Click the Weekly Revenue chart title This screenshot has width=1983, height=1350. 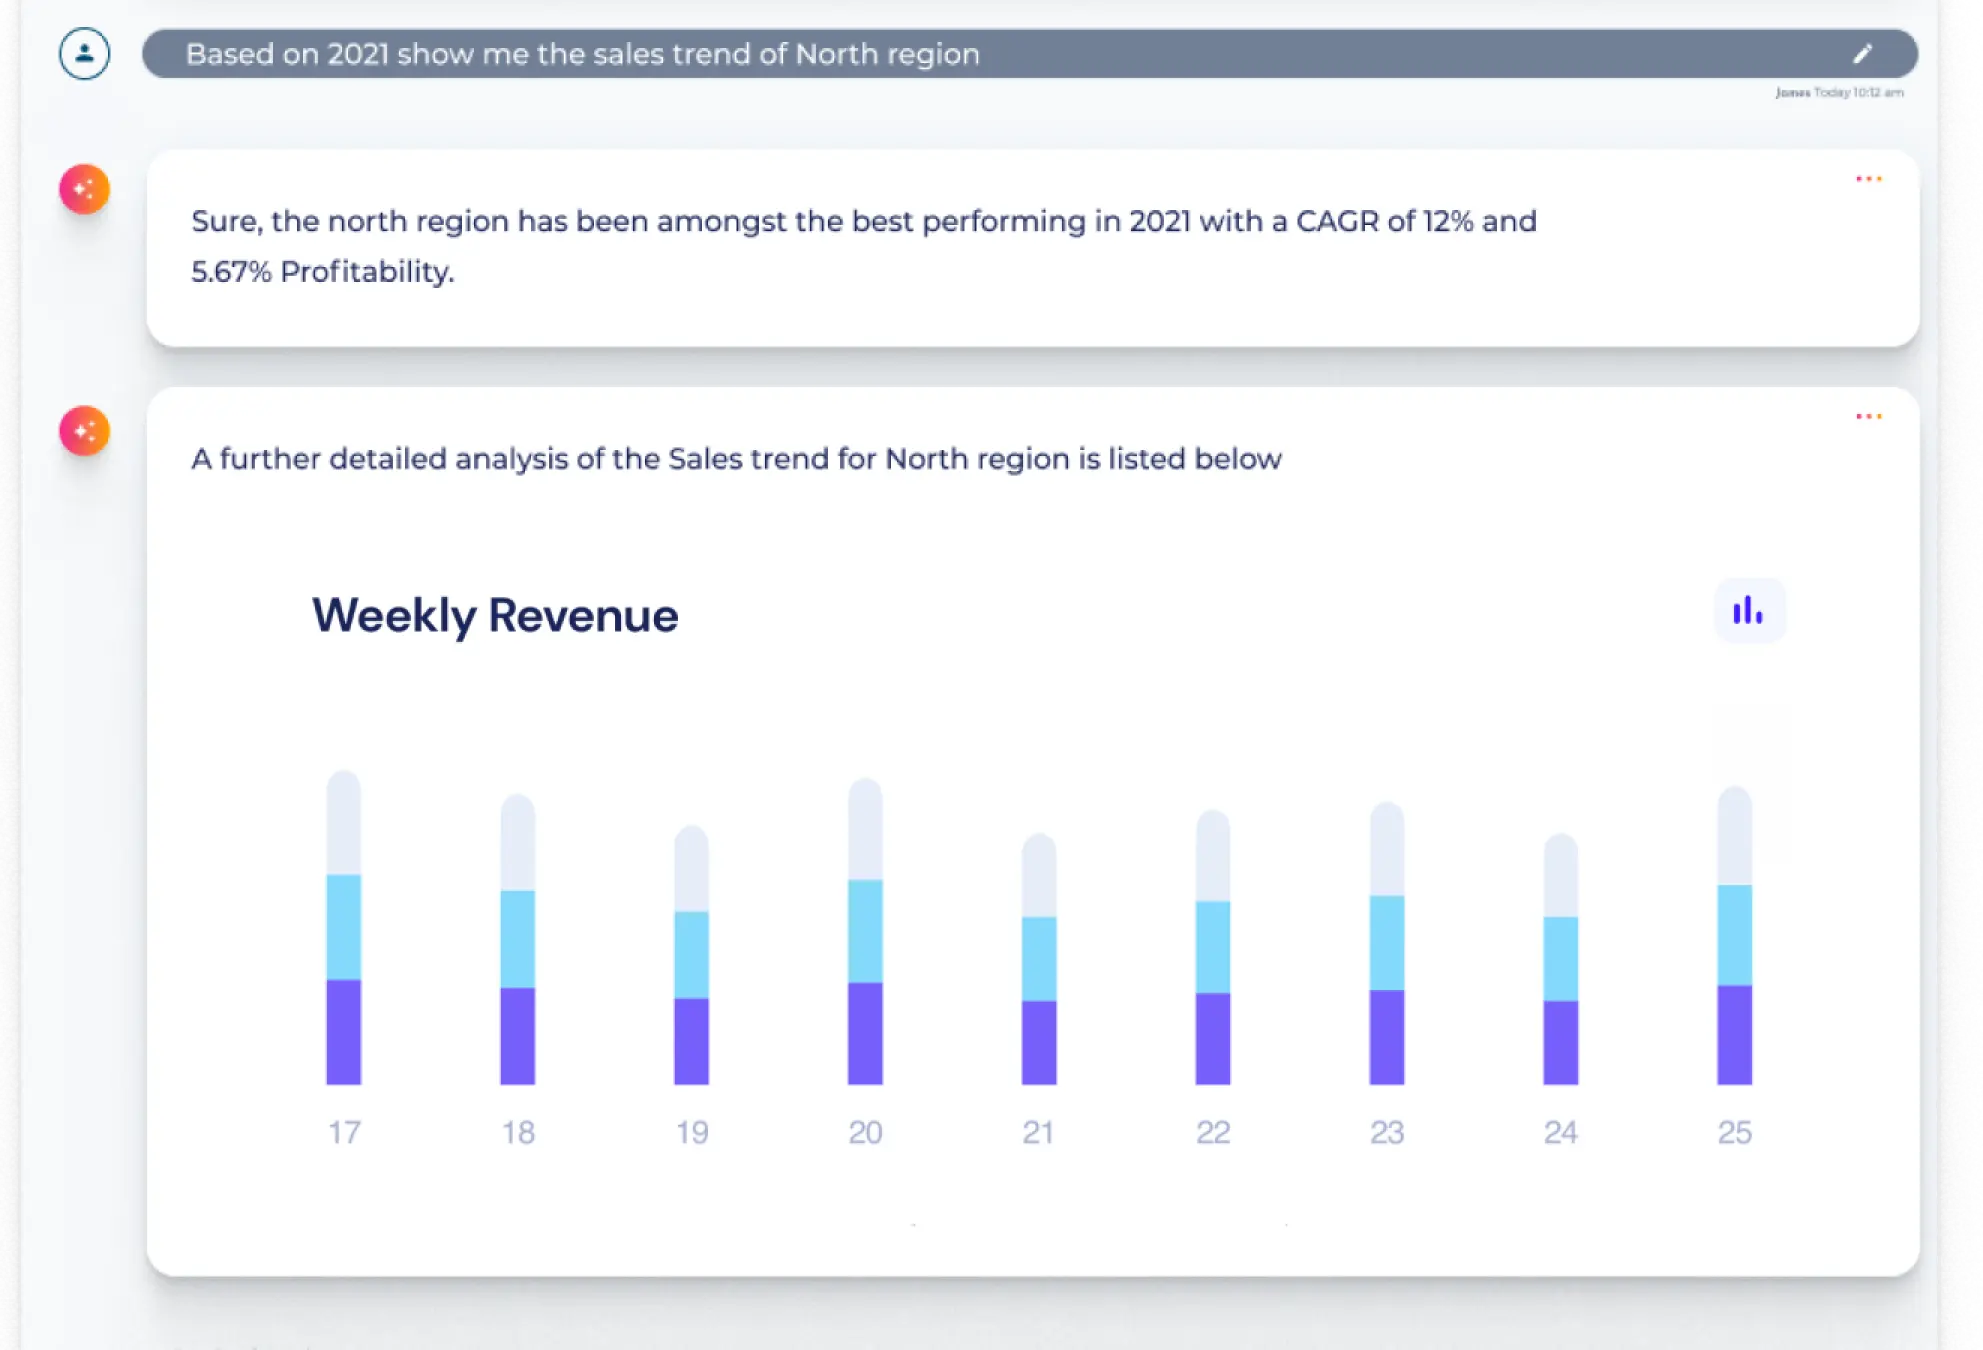coord(494,615)
